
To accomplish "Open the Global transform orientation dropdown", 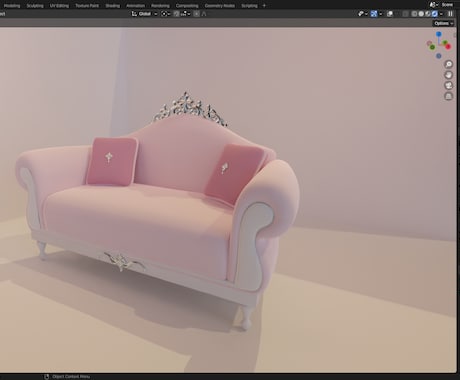I will pyautogui.click(x=144, y=14).
